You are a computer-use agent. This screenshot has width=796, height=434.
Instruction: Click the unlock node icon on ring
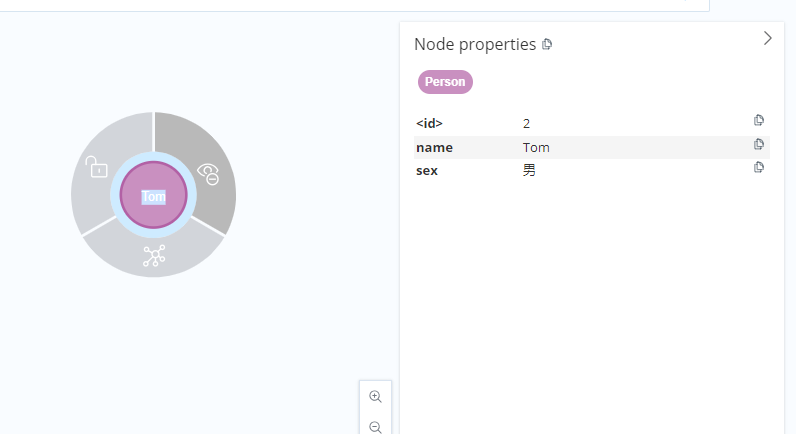96,166
